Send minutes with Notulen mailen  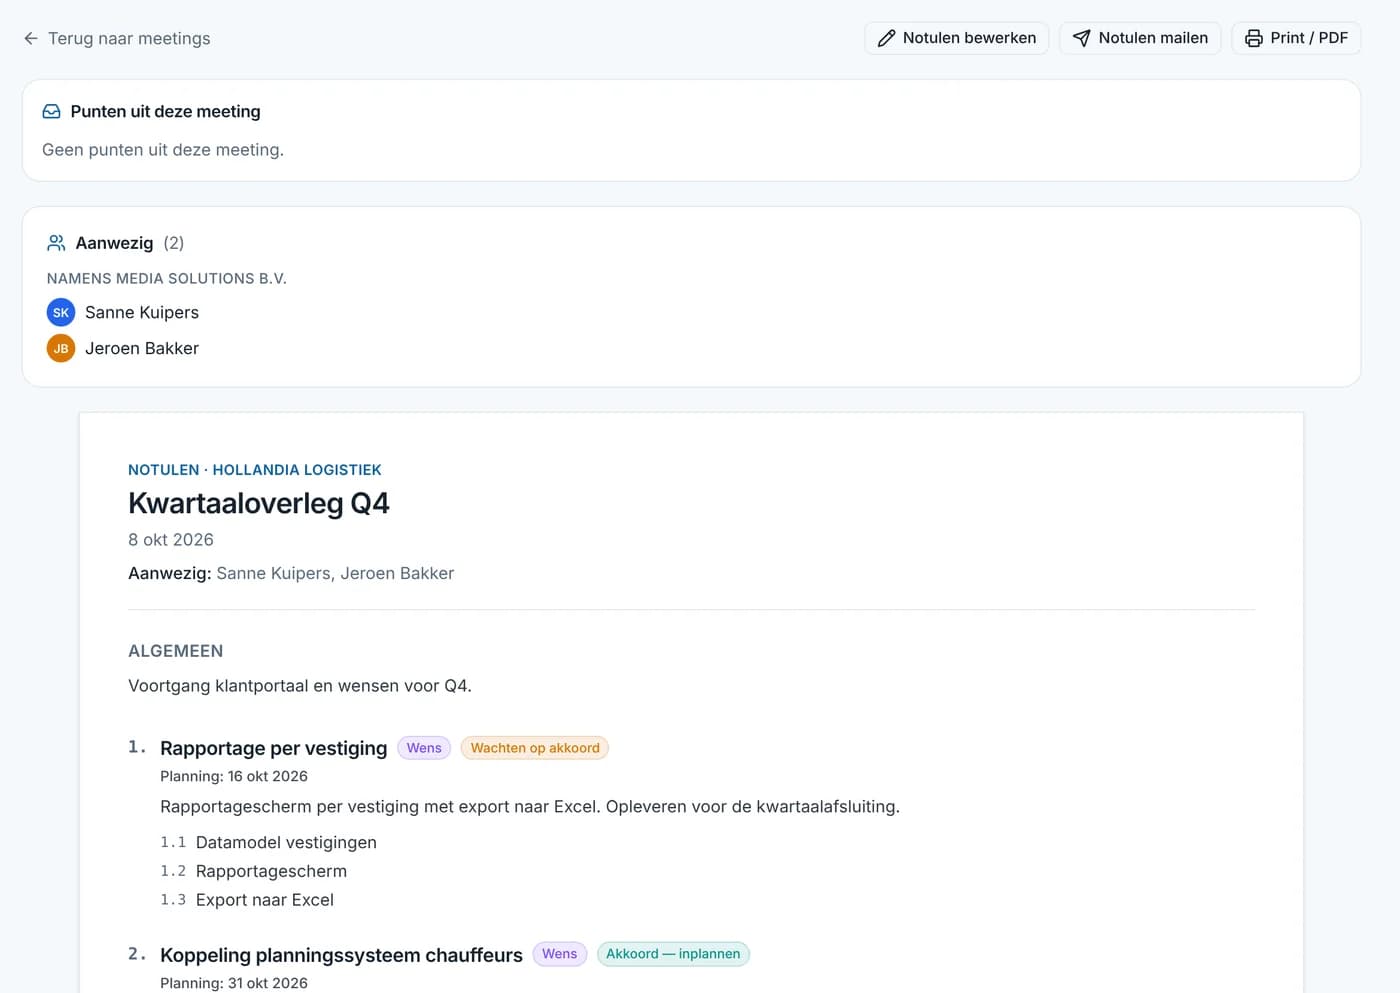click(1140, 38)
